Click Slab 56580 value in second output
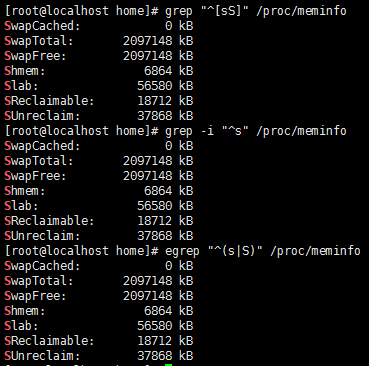 [155, 206]
